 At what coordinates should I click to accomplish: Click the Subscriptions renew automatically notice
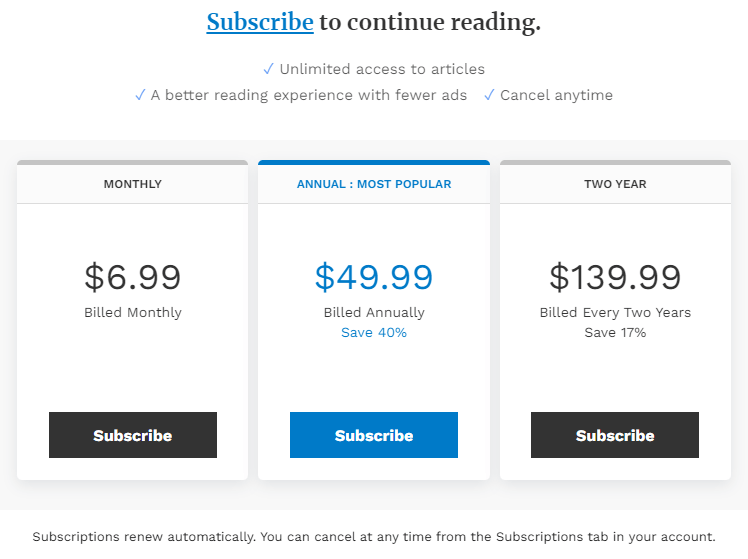(374, 537)
